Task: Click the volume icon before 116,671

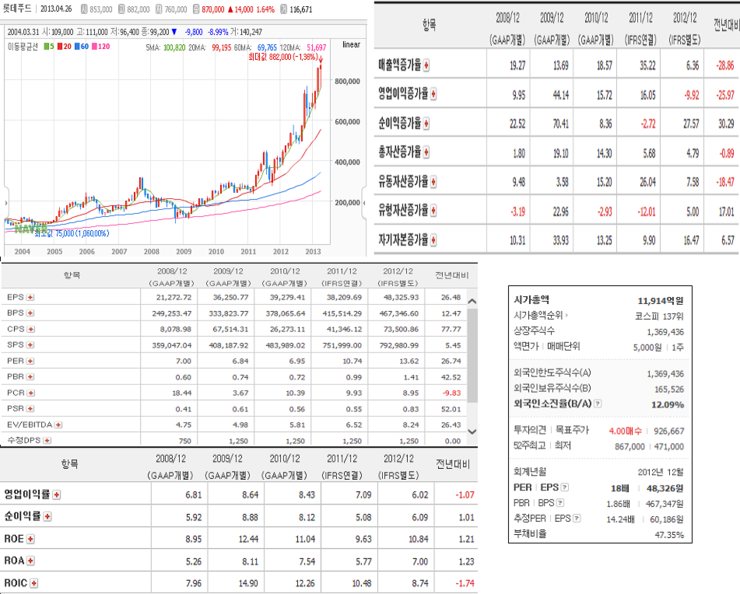Action: pos(283,9)
